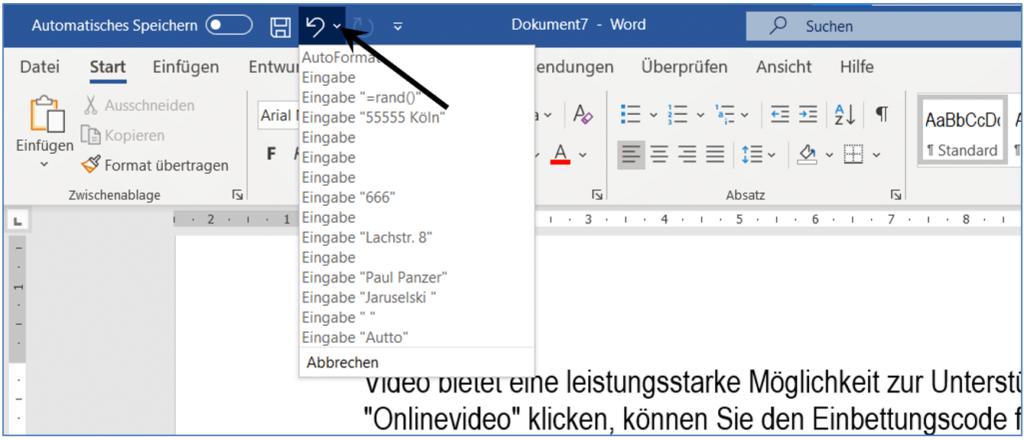Toggle paragraph marks (¶) display
1024x440 pixels.
tap(881, 114)
